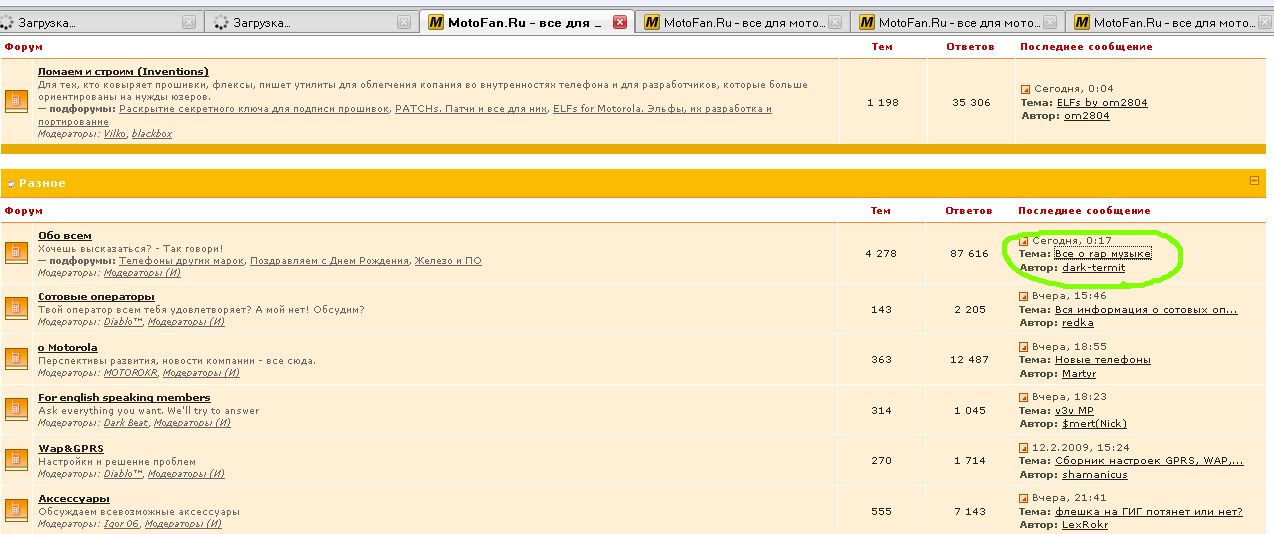Viewport: 1274px width, 534px height.
Task: Click forum icon beside For english speaking members
Action: click(x=16, y=410)
